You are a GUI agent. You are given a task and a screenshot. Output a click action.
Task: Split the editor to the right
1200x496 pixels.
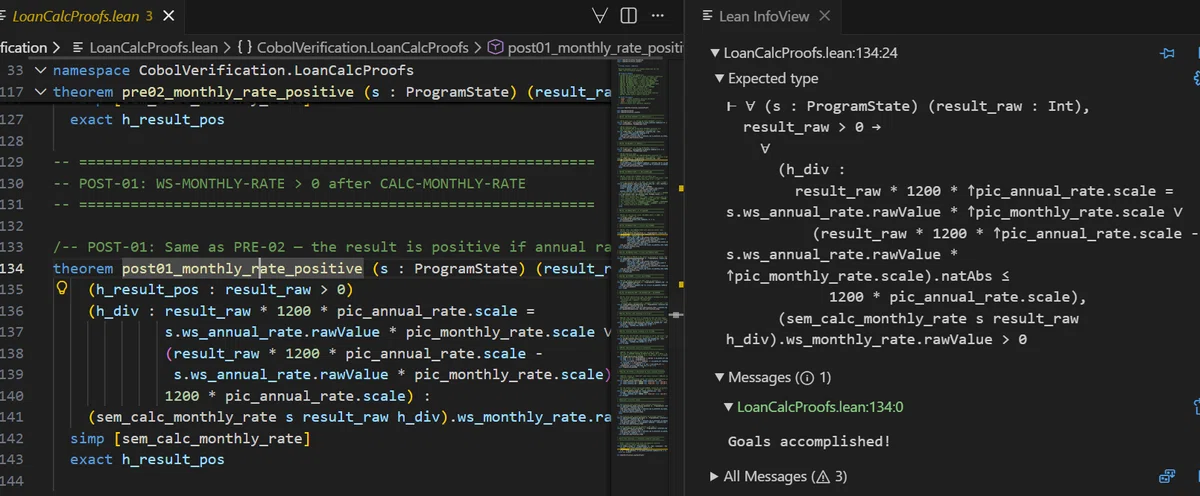(629, 15)
